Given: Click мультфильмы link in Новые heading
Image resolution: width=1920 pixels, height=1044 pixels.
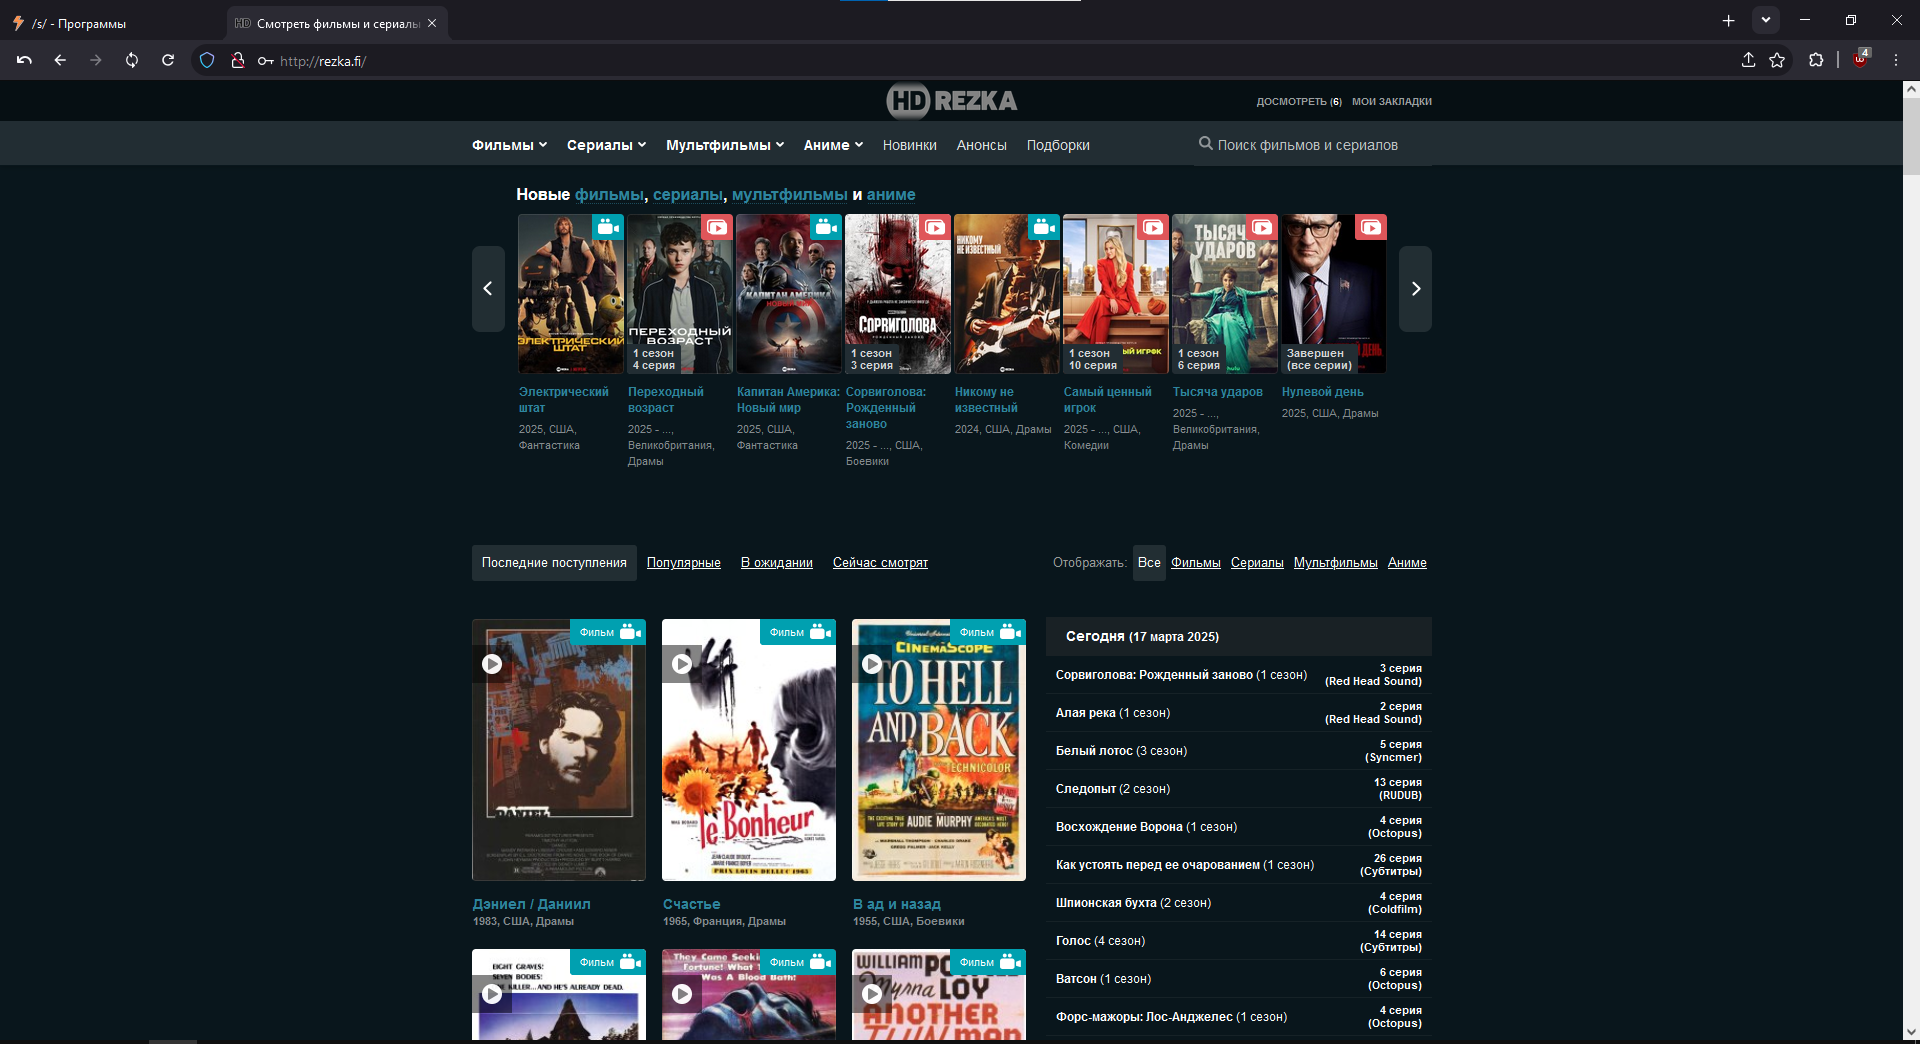Looking at the screenshot, I should pyautogui.click(x=789, y=195).
